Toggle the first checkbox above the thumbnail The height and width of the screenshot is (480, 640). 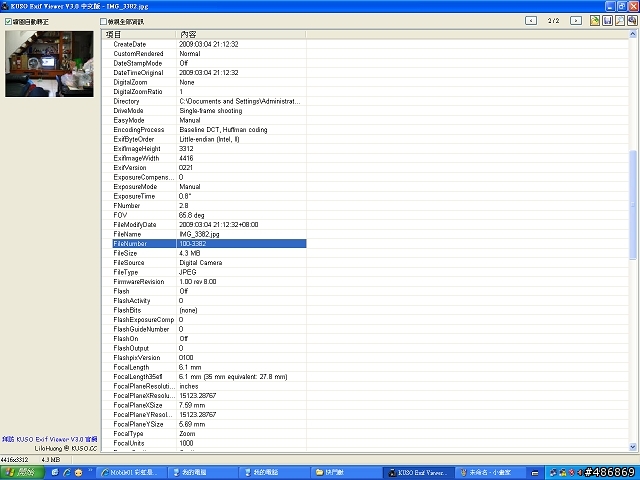pos(8,22)
